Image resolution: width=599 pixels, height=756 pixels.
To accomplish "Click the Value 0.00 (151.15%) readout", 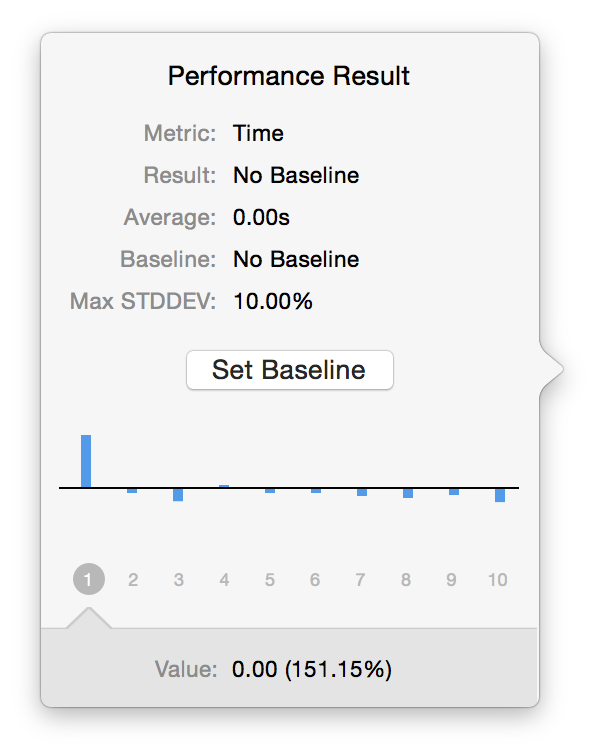I will point(312,669).
